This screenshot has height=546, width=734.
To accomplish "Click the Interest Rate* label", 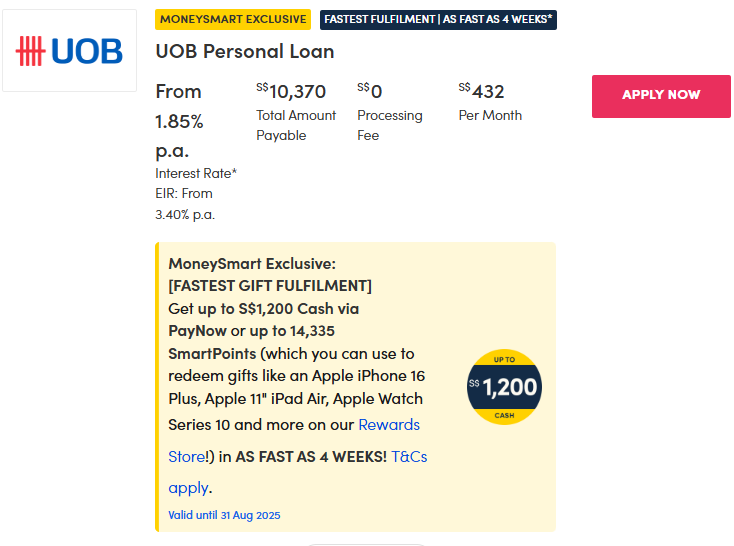I will tap(196, 173).
